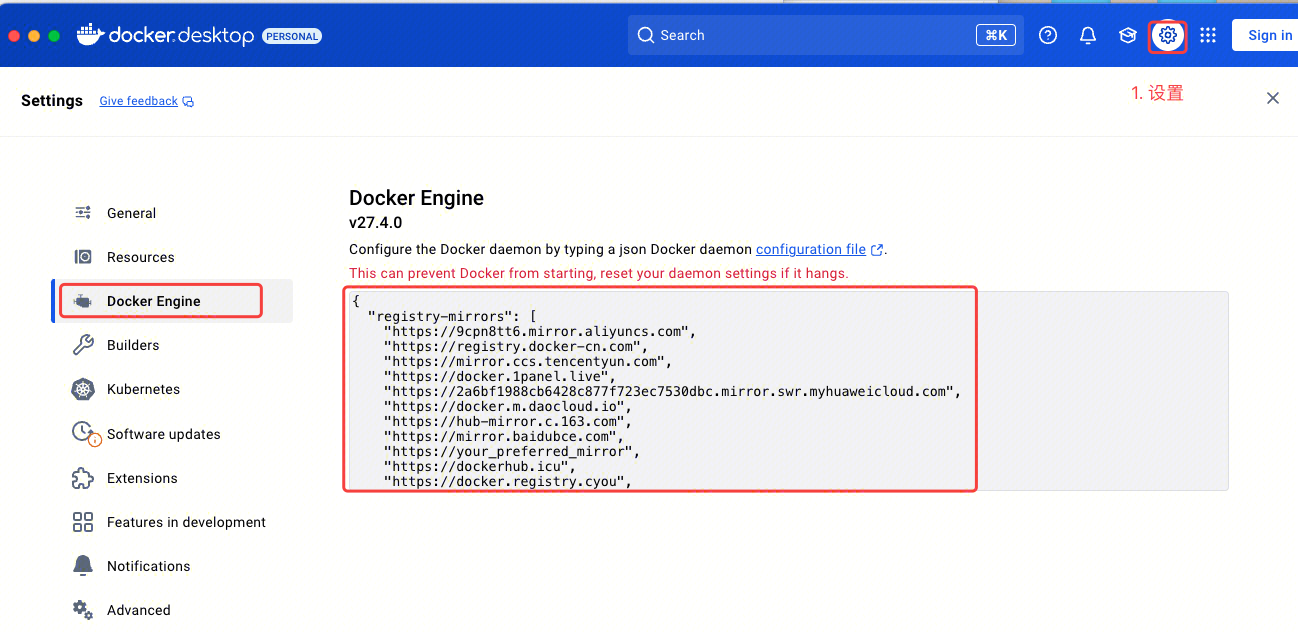Click the external link icon after configuration file
Image resolution: width=1298 pixels, height=636 pixels.
[877, 250]
